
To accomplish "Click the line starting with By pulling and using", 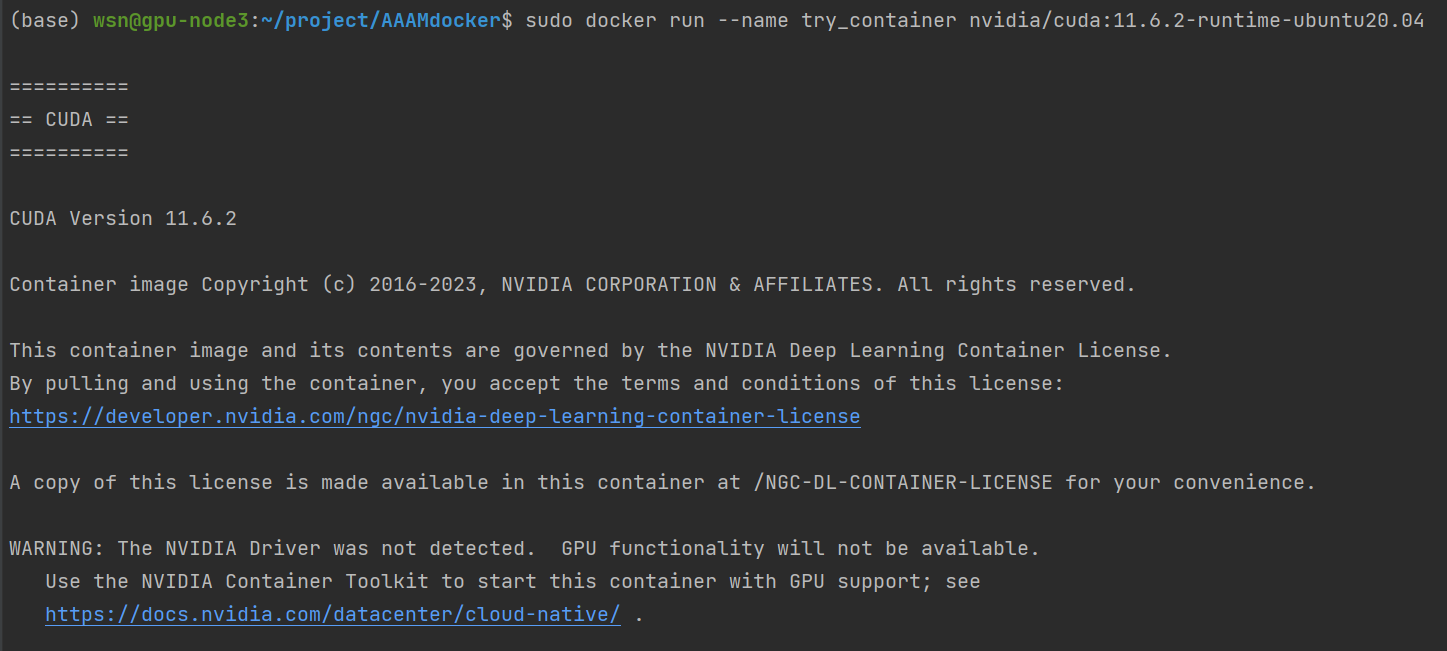I will pyautogui.click(x=536, y=383).
